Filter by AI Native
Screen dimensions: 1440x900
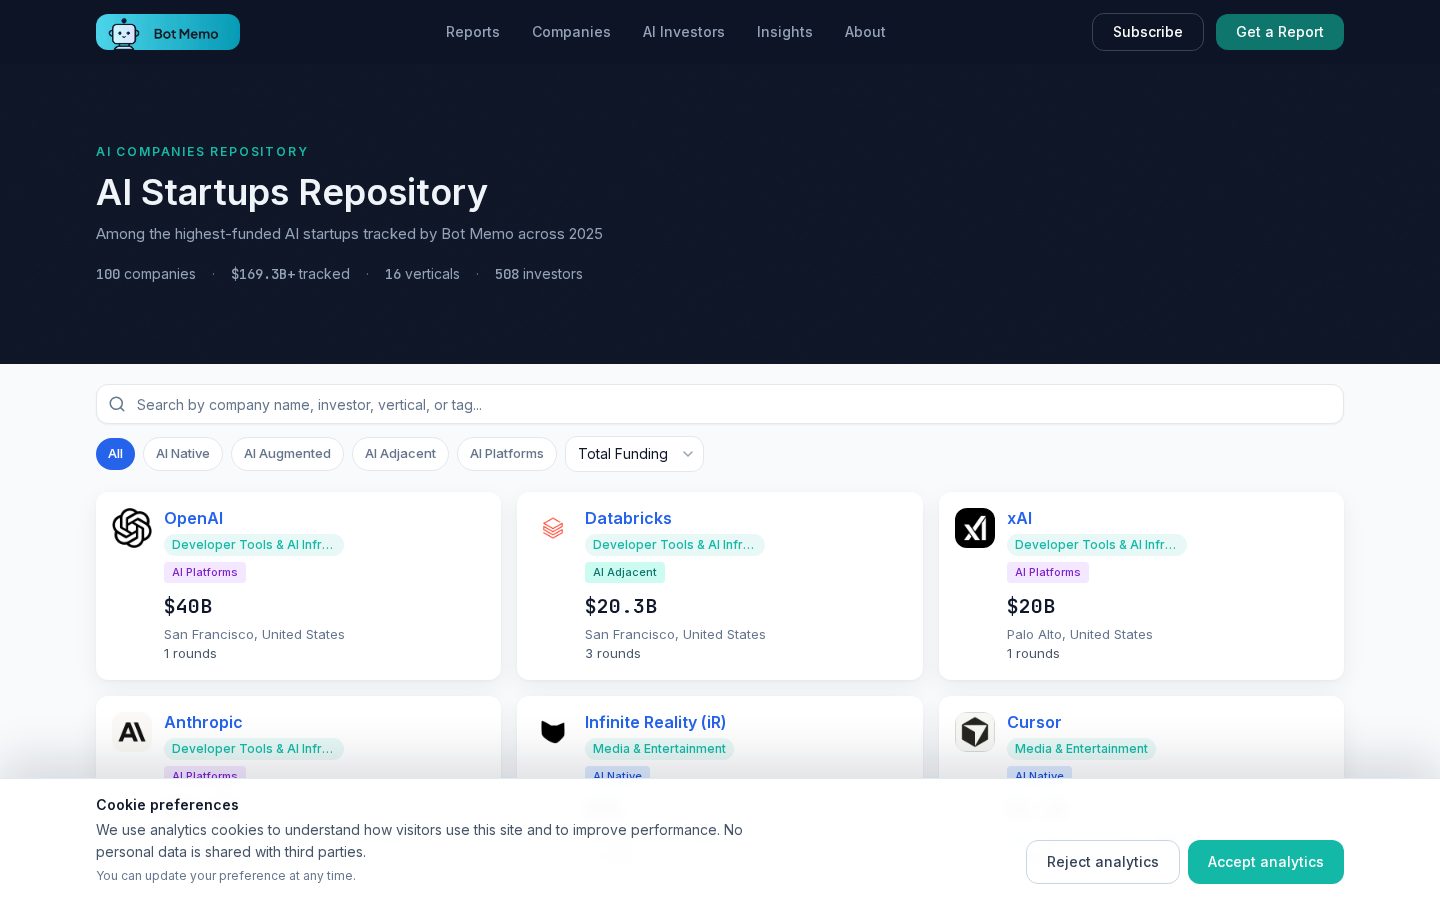coord(183,454)
